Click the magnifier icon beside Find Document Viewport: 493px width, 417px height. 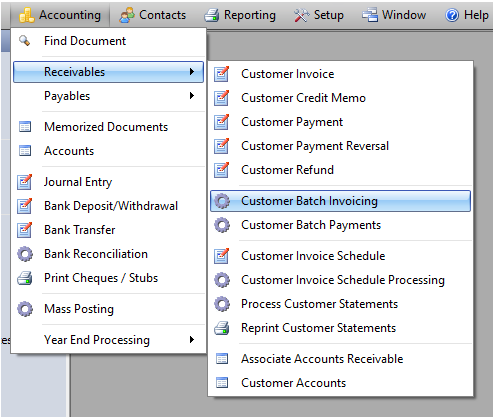pos(24,41)
